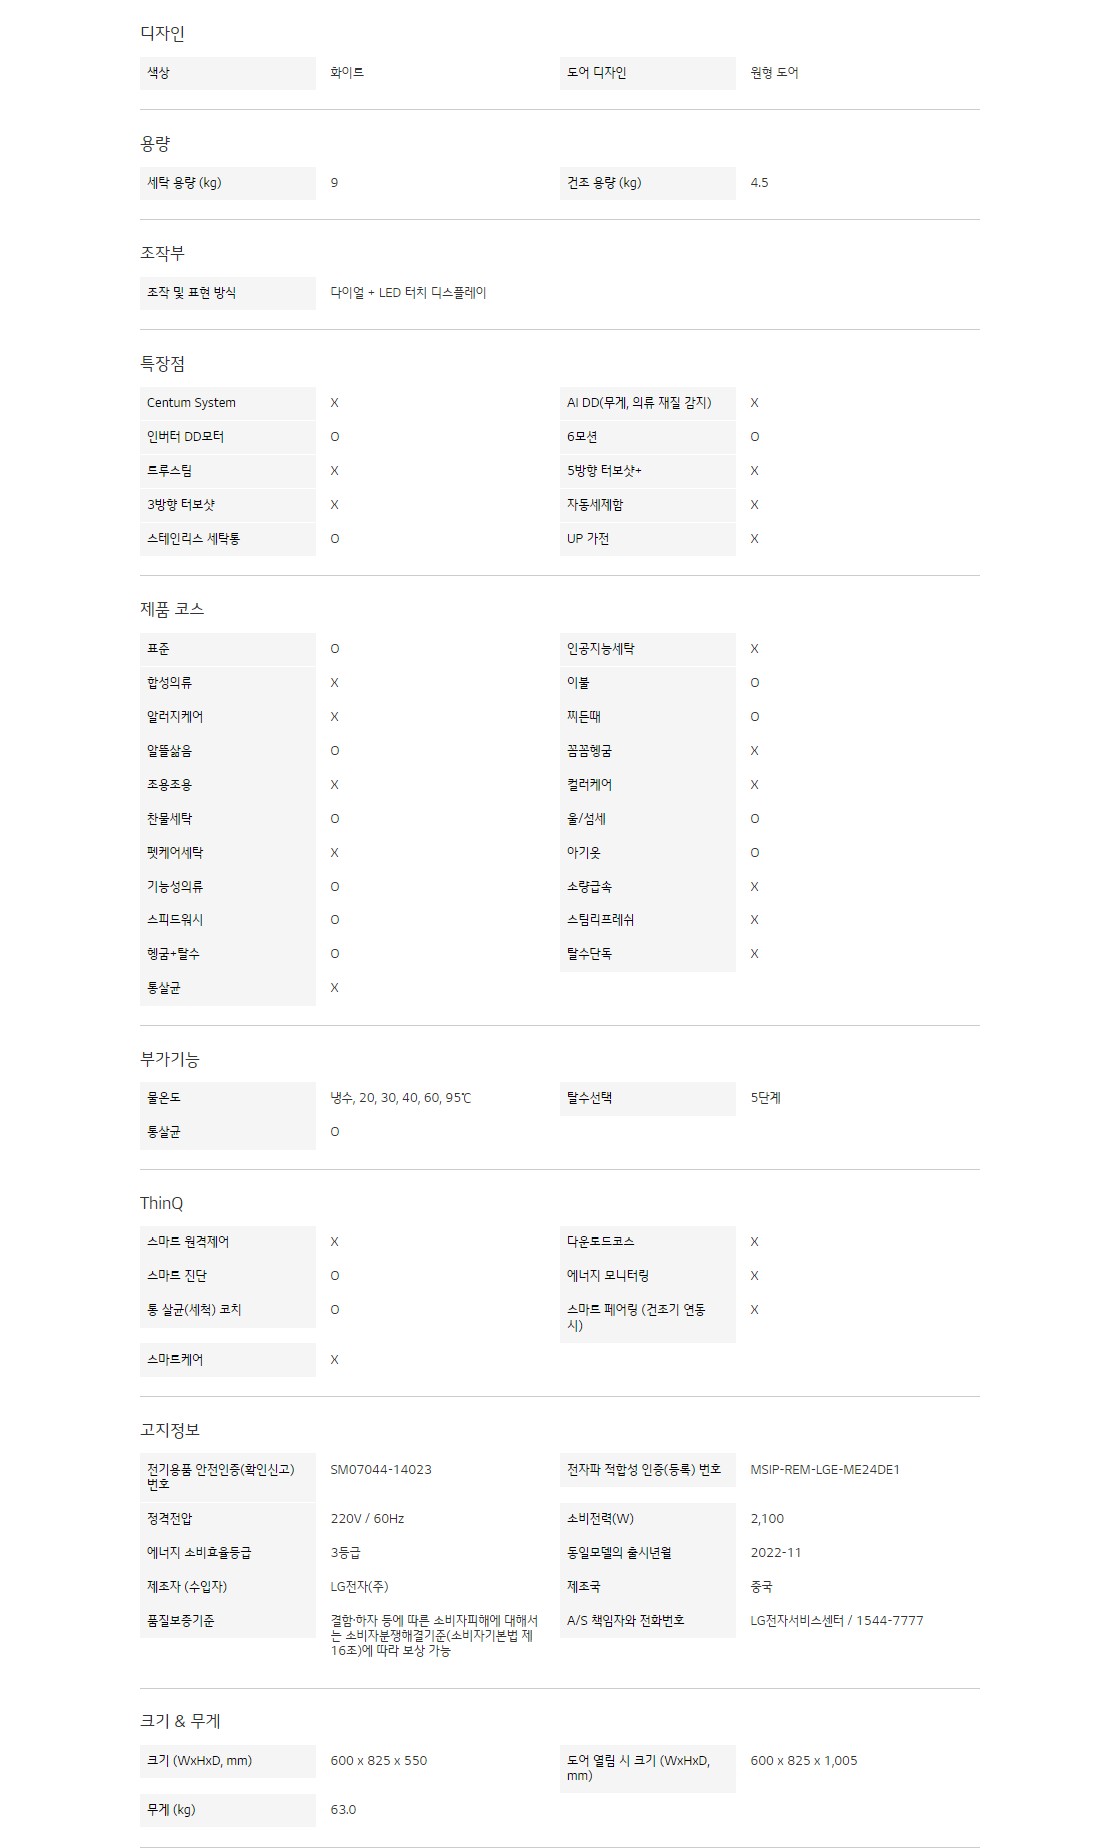
Task: Select the LG전자(주) manufacturer value
Action: (359, 1587)
